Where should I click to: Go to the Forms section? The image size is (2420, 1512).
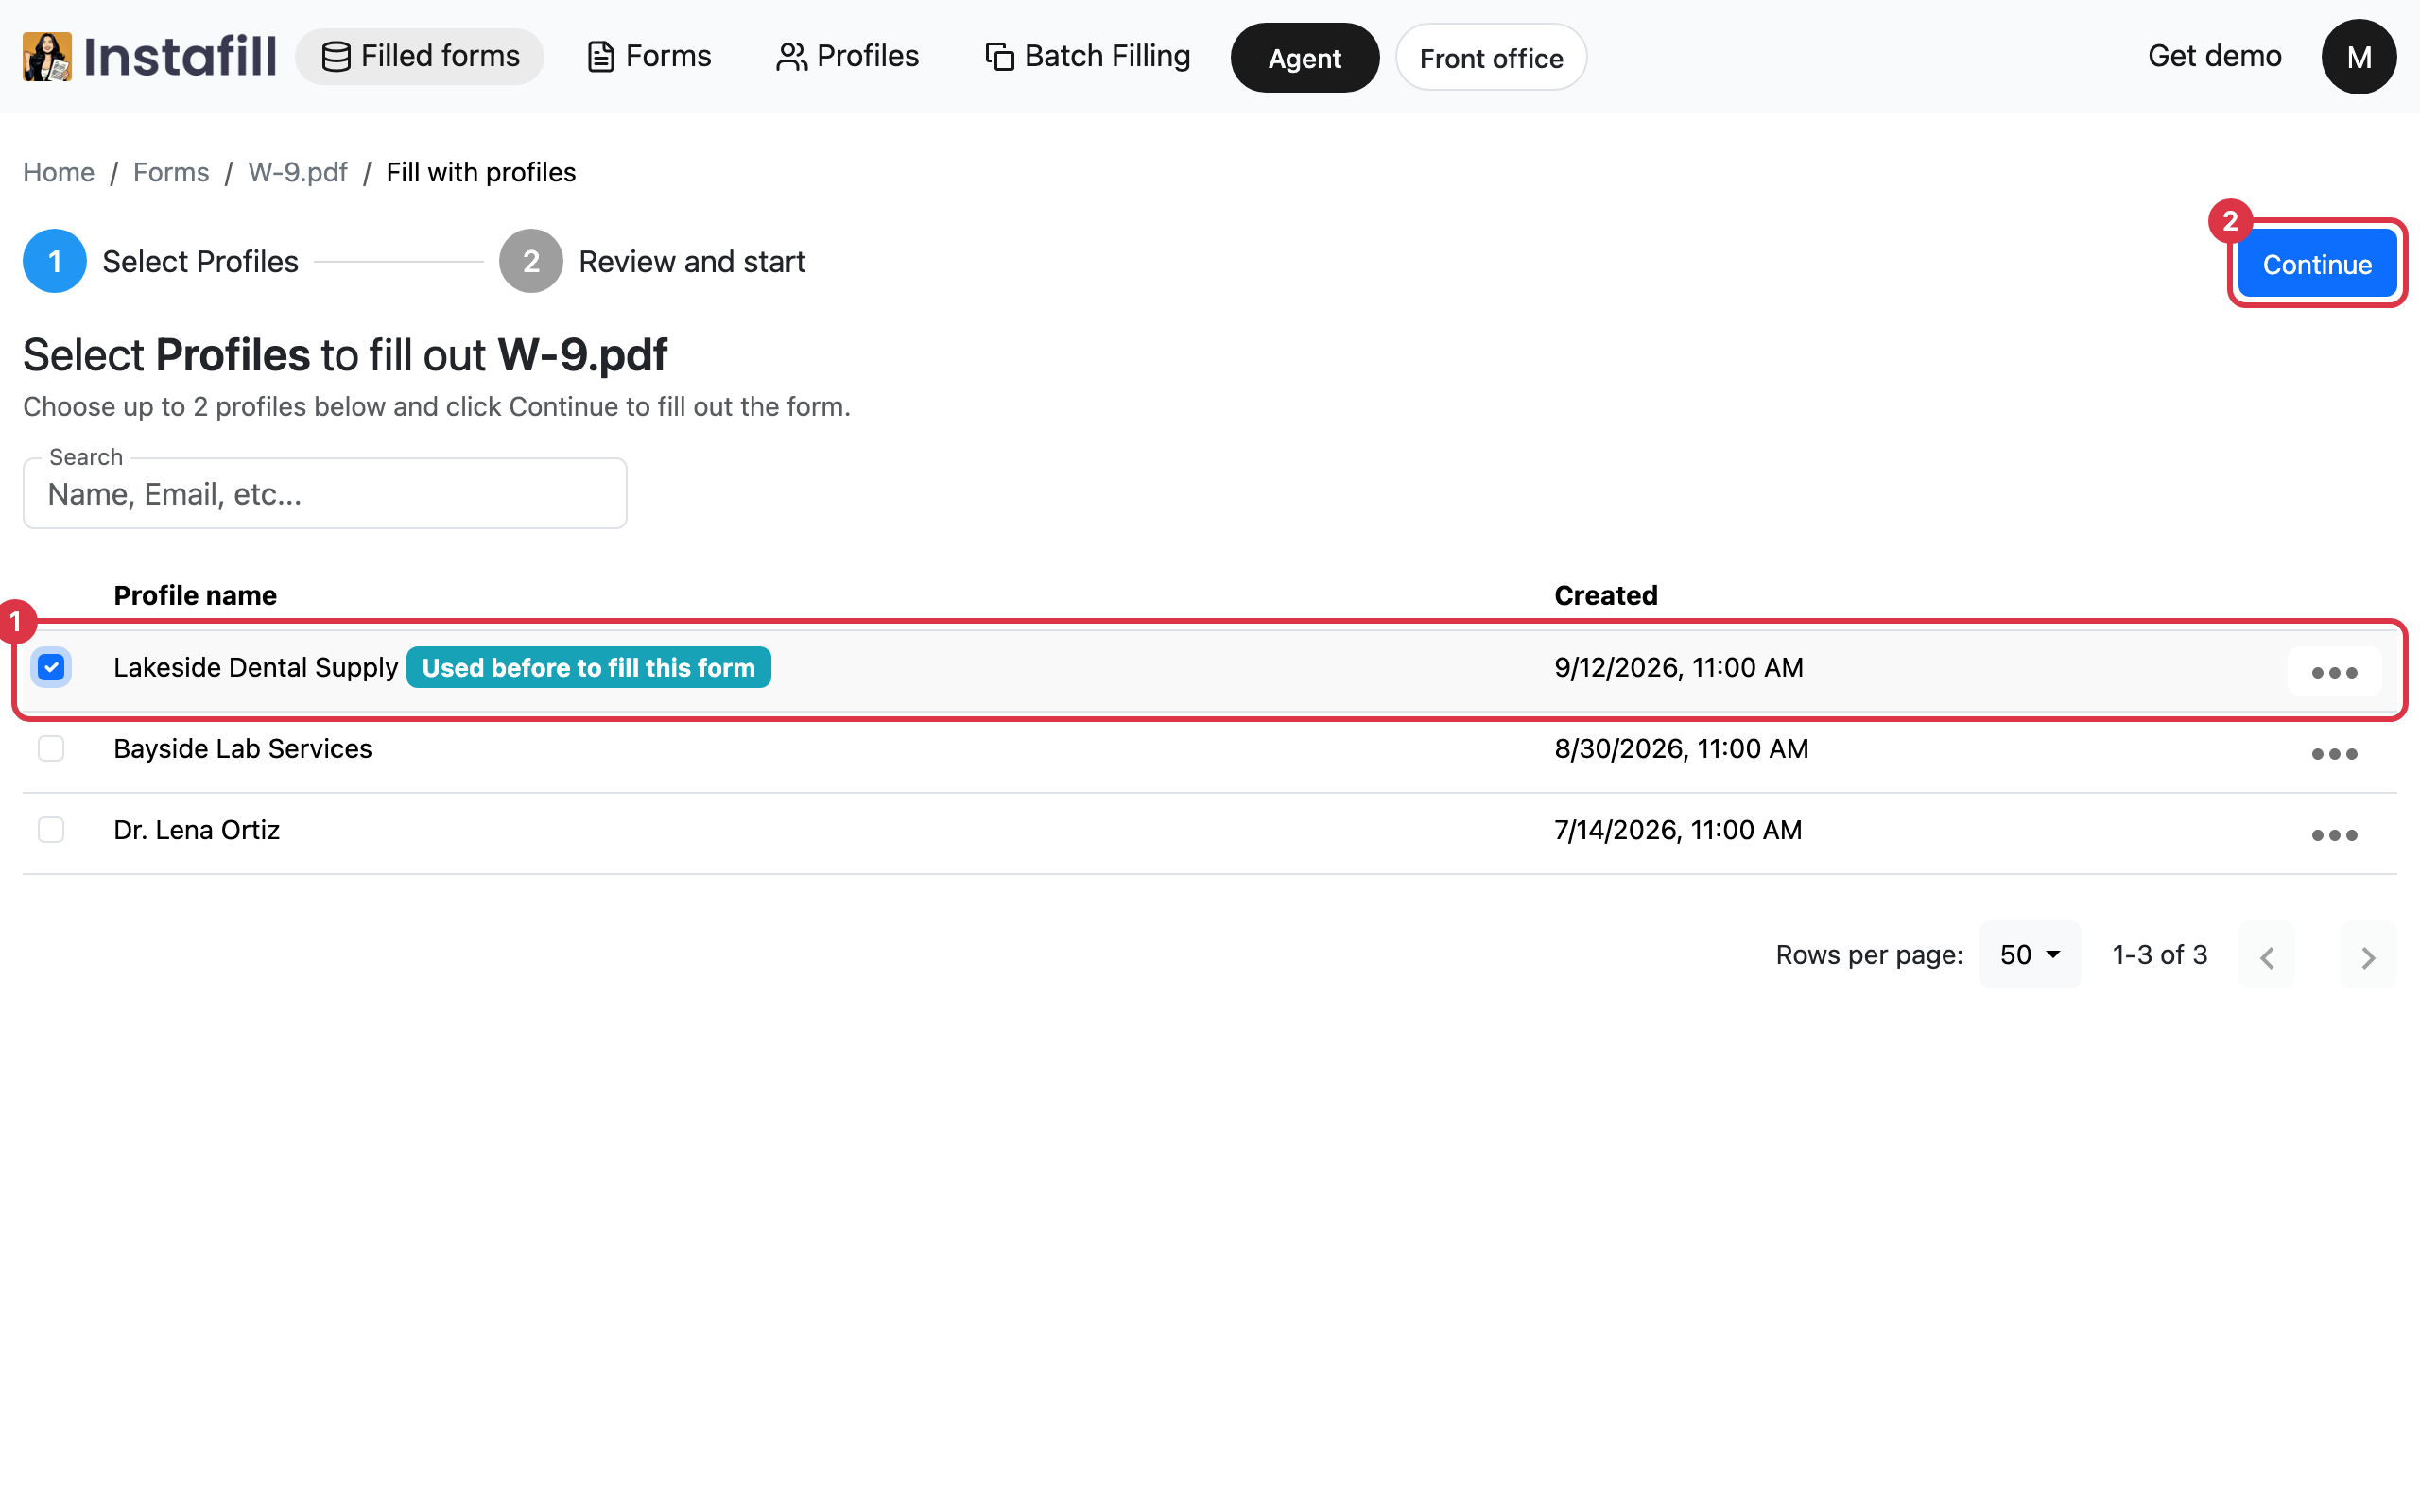pos(649,56)
